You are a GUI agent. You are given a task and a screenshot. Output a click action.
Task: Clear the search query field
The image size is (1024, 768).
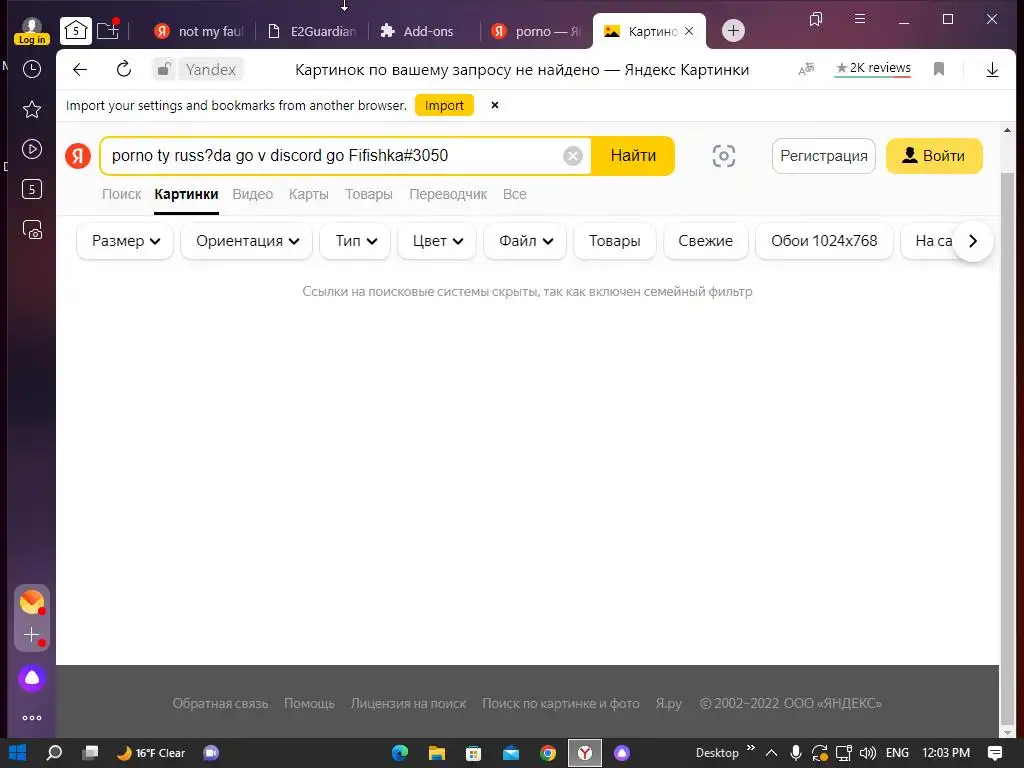point(573,156)
